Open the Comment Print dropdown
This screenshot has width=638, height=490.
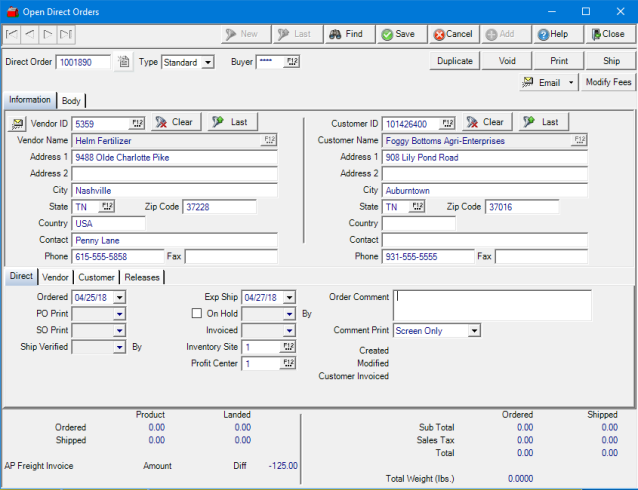474,330
